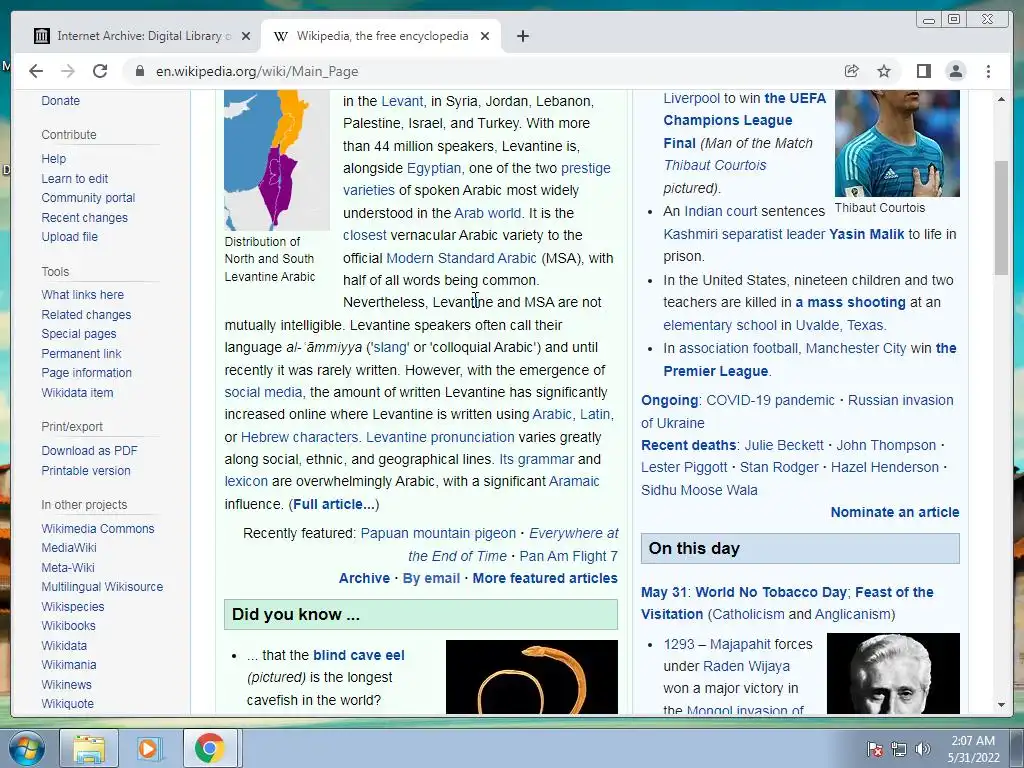Open Action Center flag in tray

(x=874, y=749)
